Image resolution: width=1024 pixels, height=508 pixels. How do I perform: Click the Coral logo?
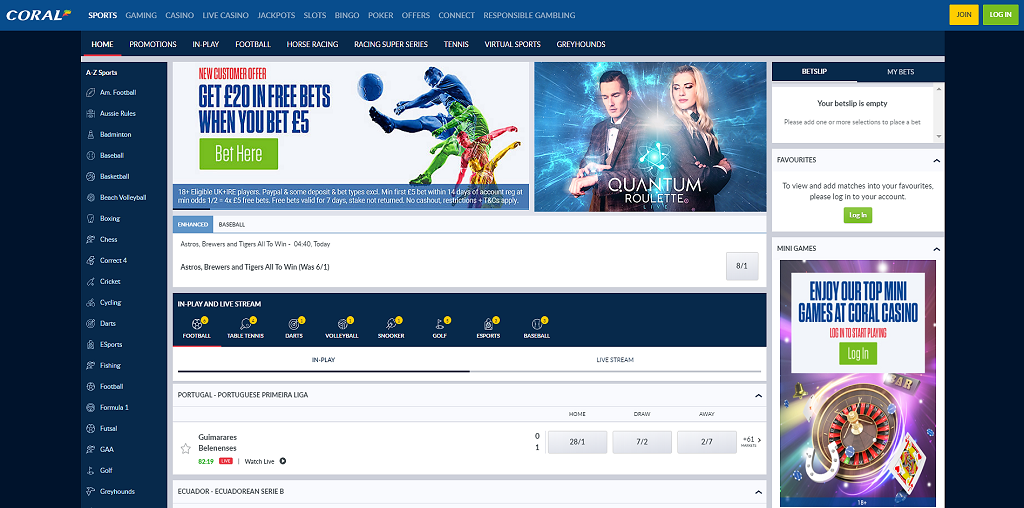coord(39,14)
